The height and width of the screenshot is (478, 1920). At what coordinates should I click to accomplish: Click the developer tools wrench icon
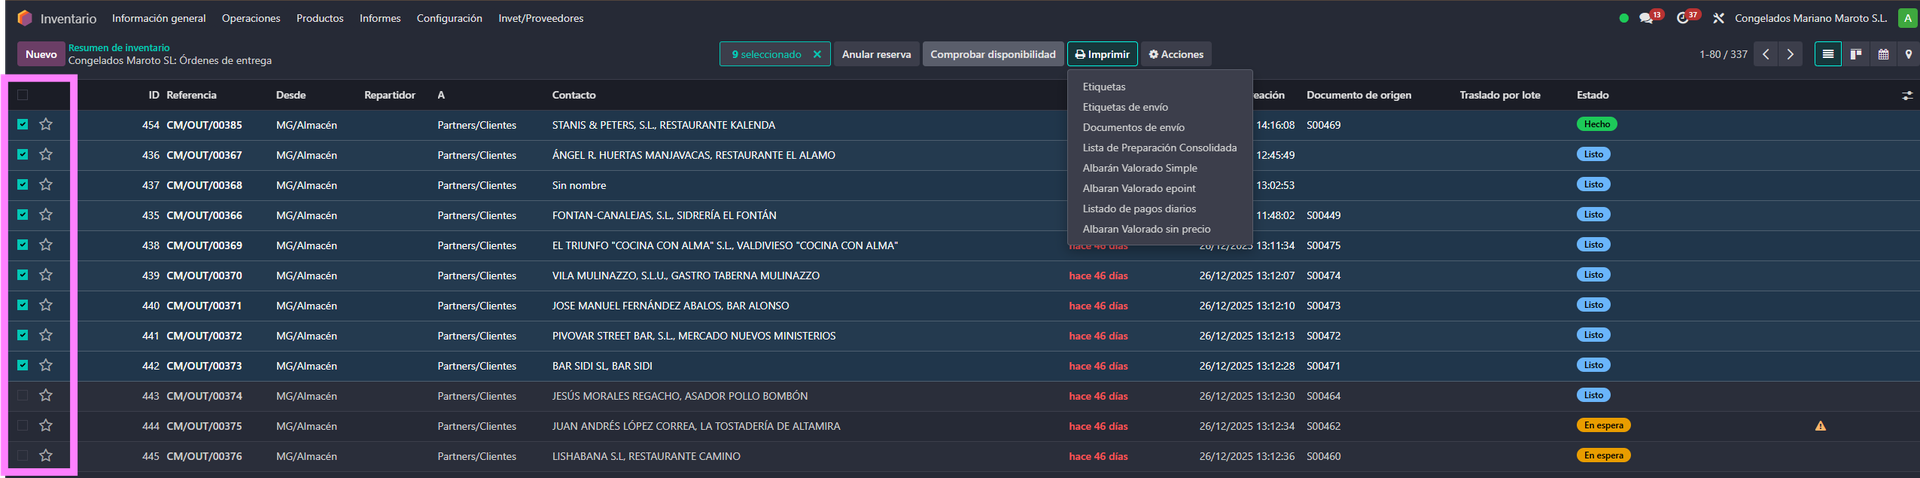pyautogui.click(x=1718, y=18)
